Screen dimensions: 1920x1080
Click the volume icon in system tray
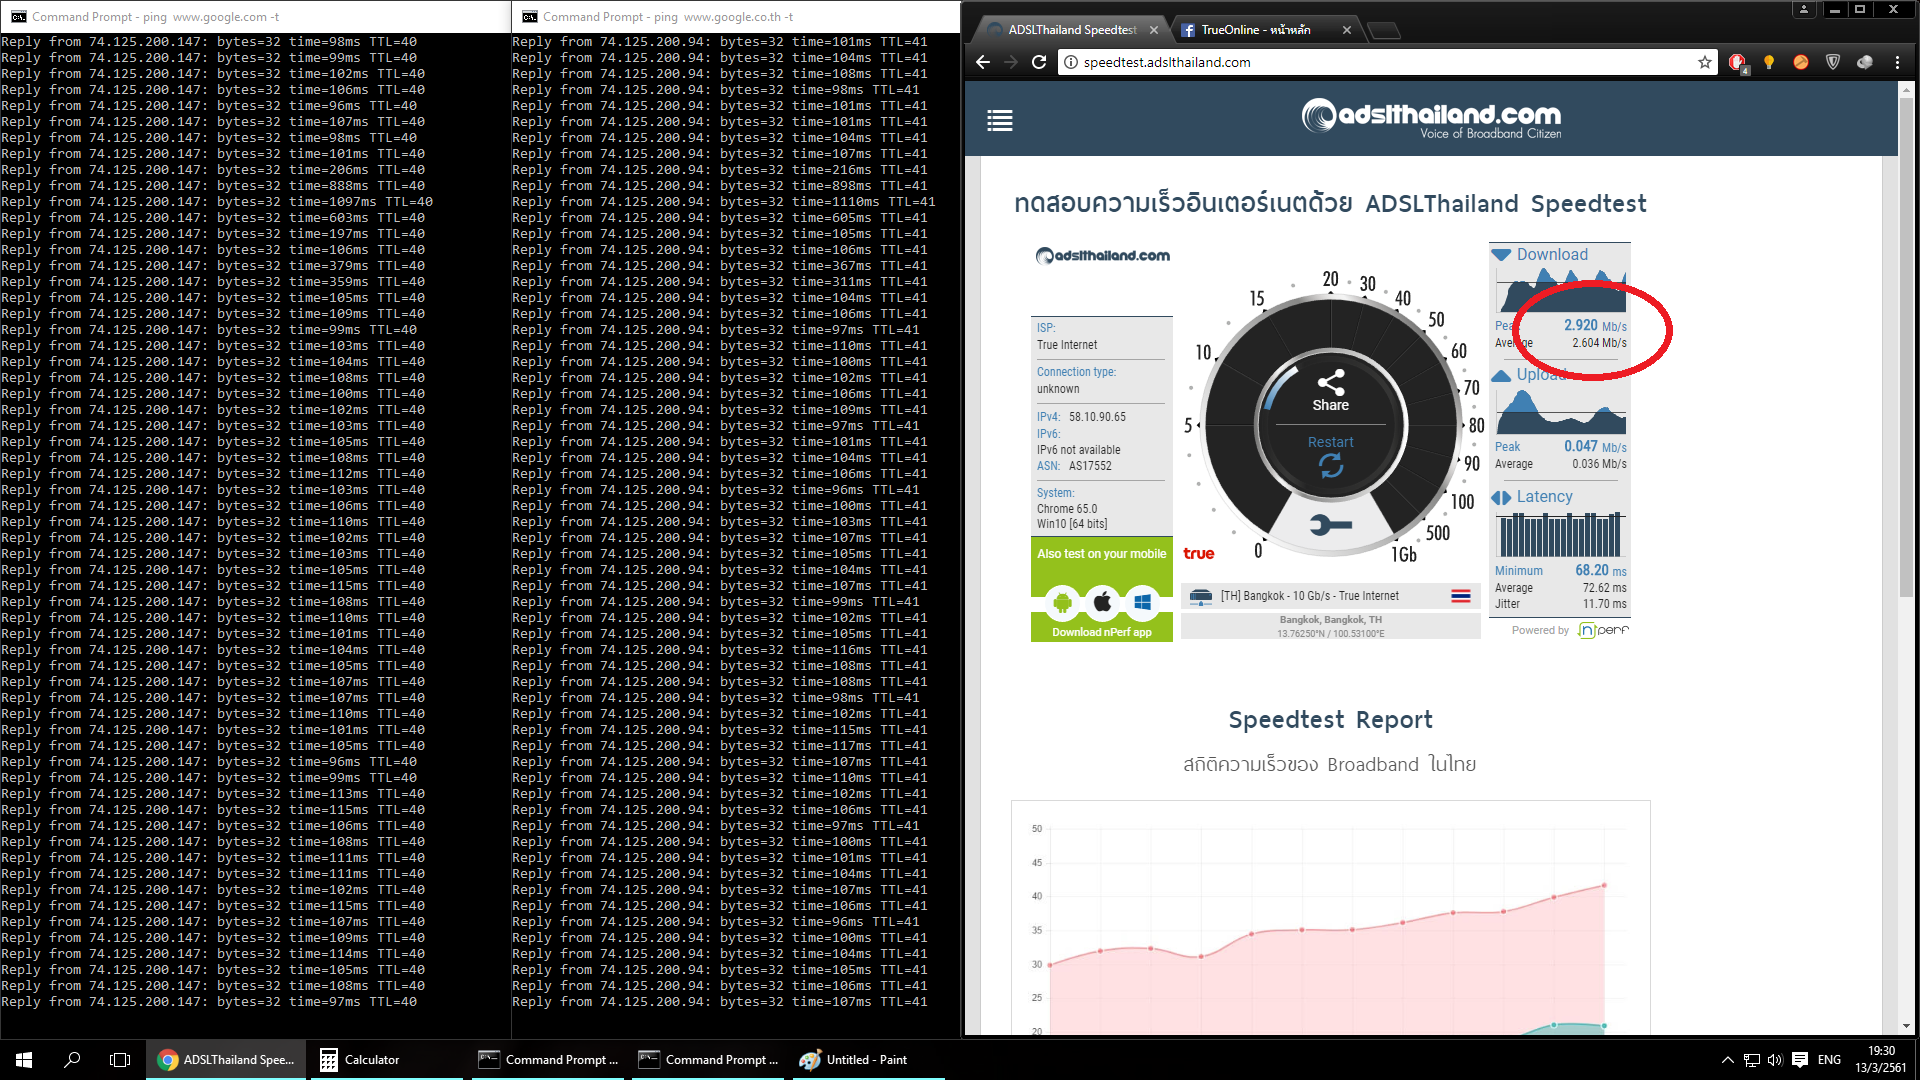click(1775, 1060)
